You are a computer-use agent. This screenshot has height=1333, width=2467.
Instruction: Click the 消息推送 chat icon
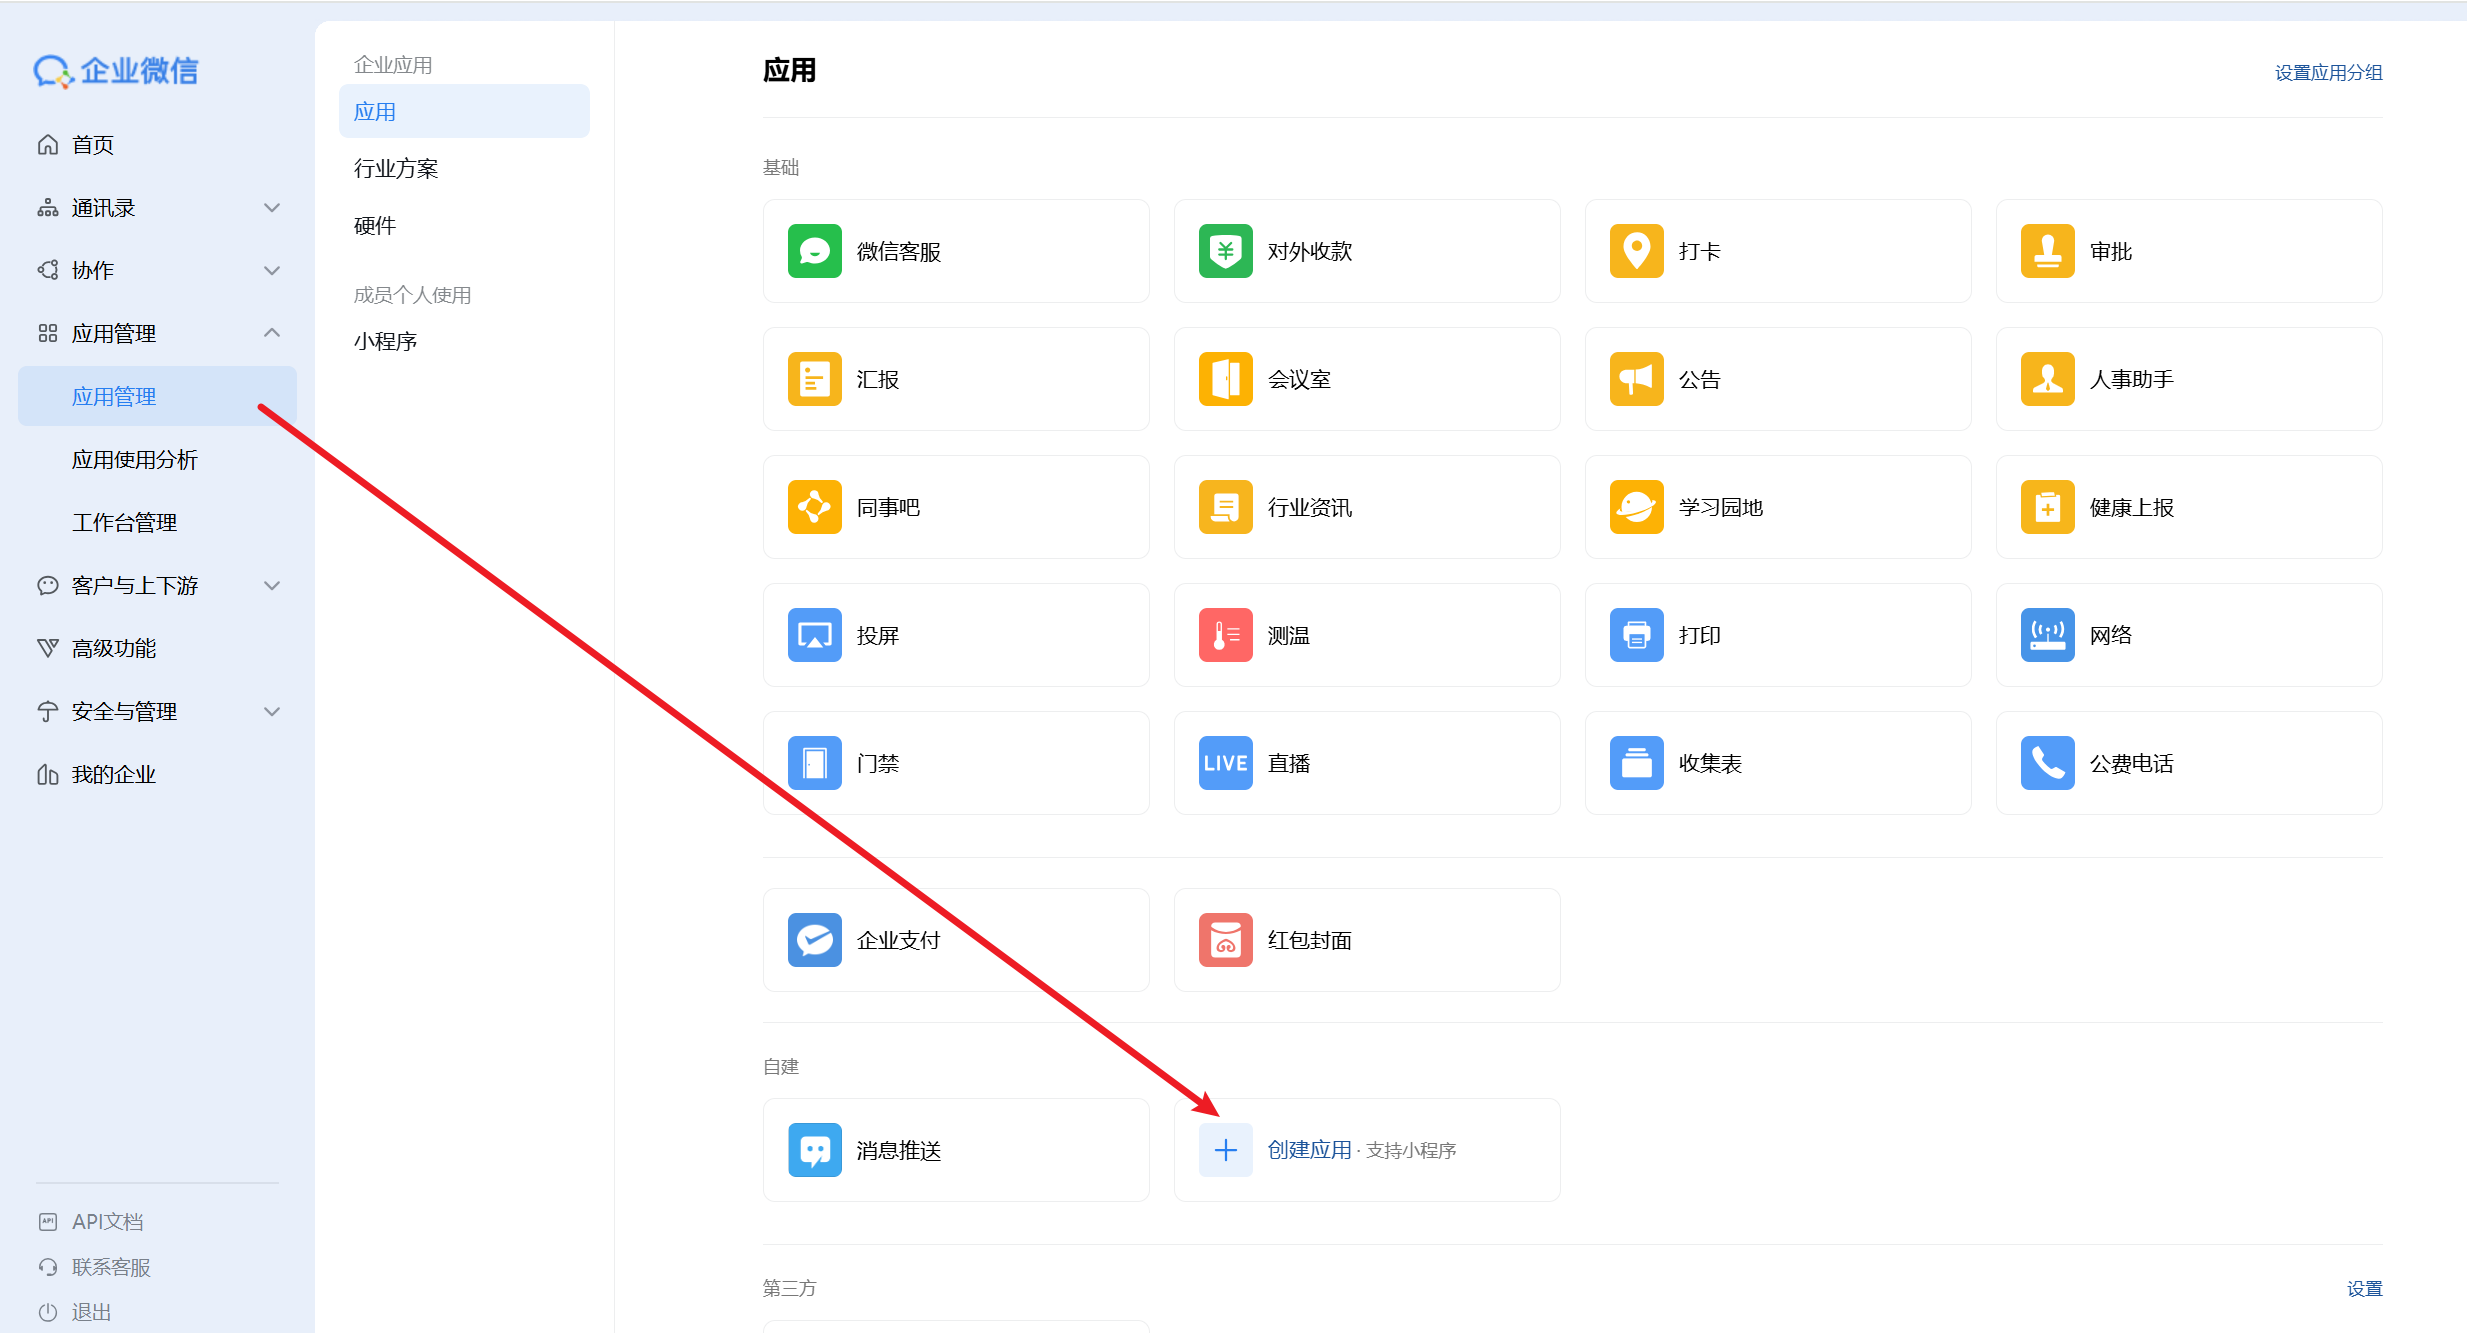pos(814,1150)
